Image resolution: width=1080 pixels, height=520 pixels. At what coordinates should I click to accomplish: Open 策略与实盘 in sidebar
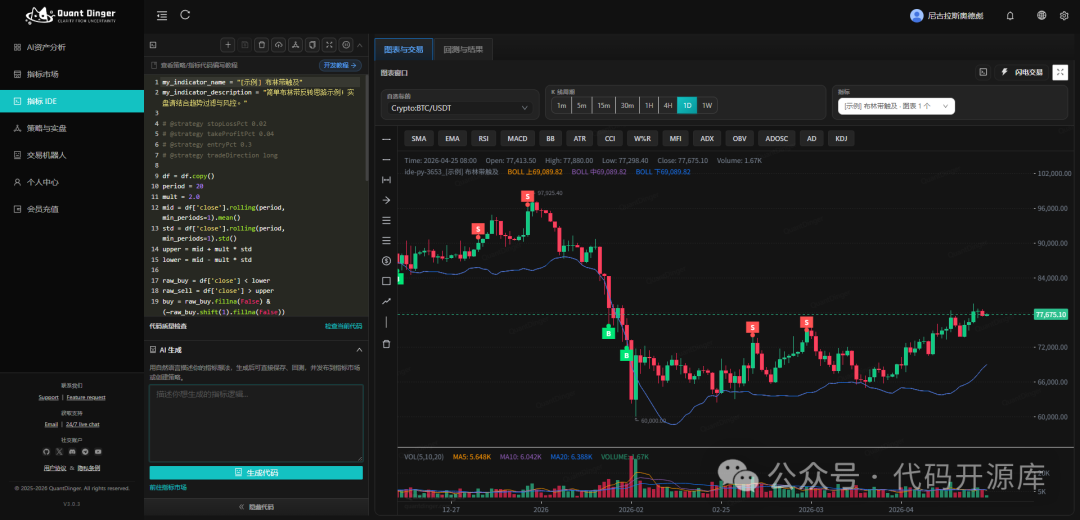pos(72,128)
